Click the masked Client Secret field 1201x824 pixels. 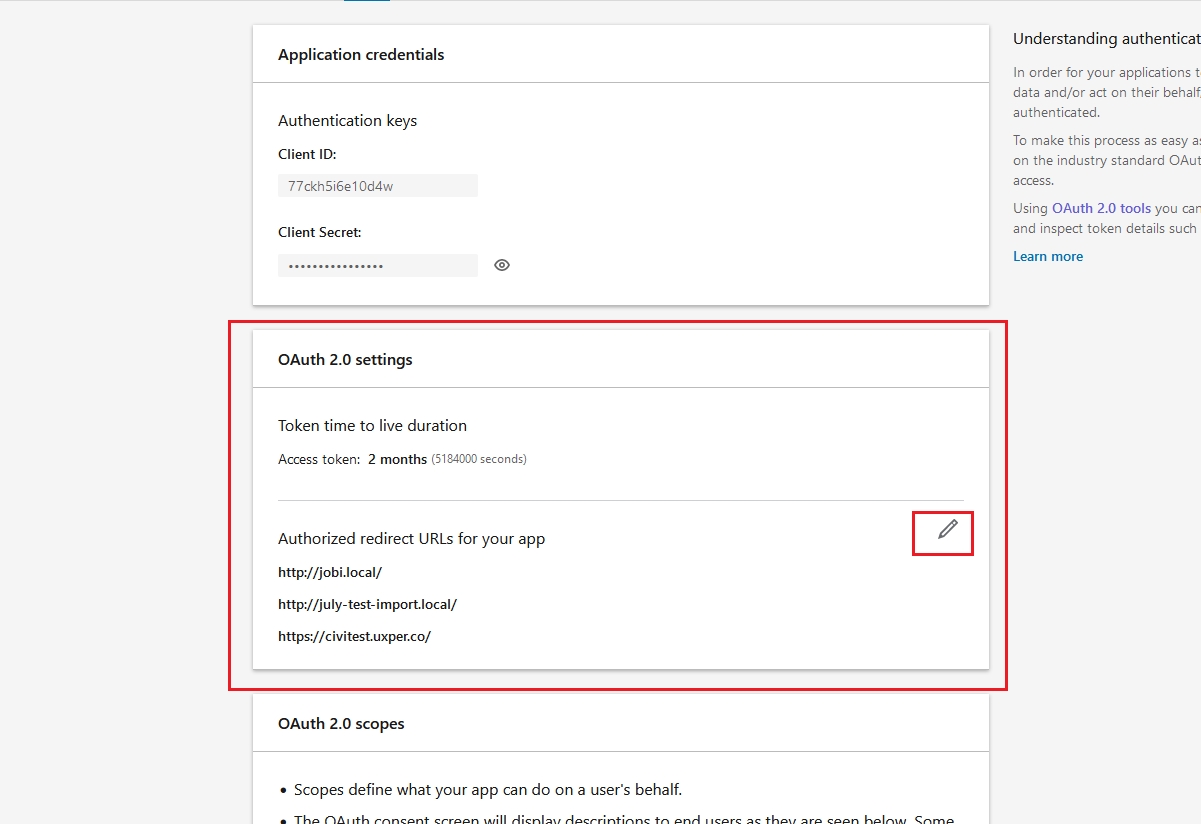pos(377,266)
